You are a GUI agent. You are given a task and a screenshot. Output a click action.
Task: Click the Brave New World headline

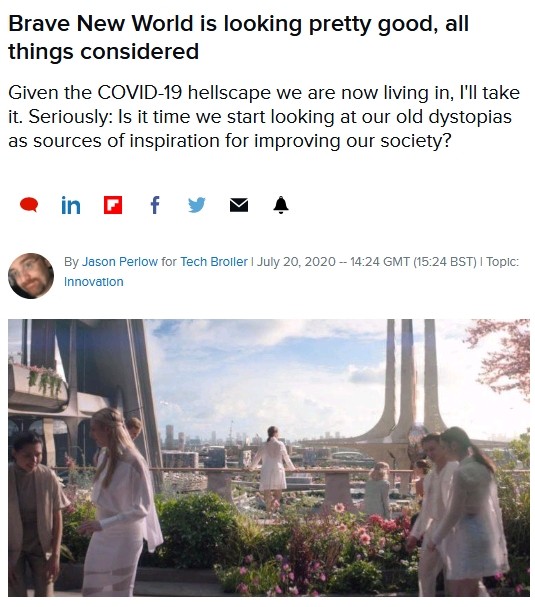pyautogui.click(x=238, y=38)
